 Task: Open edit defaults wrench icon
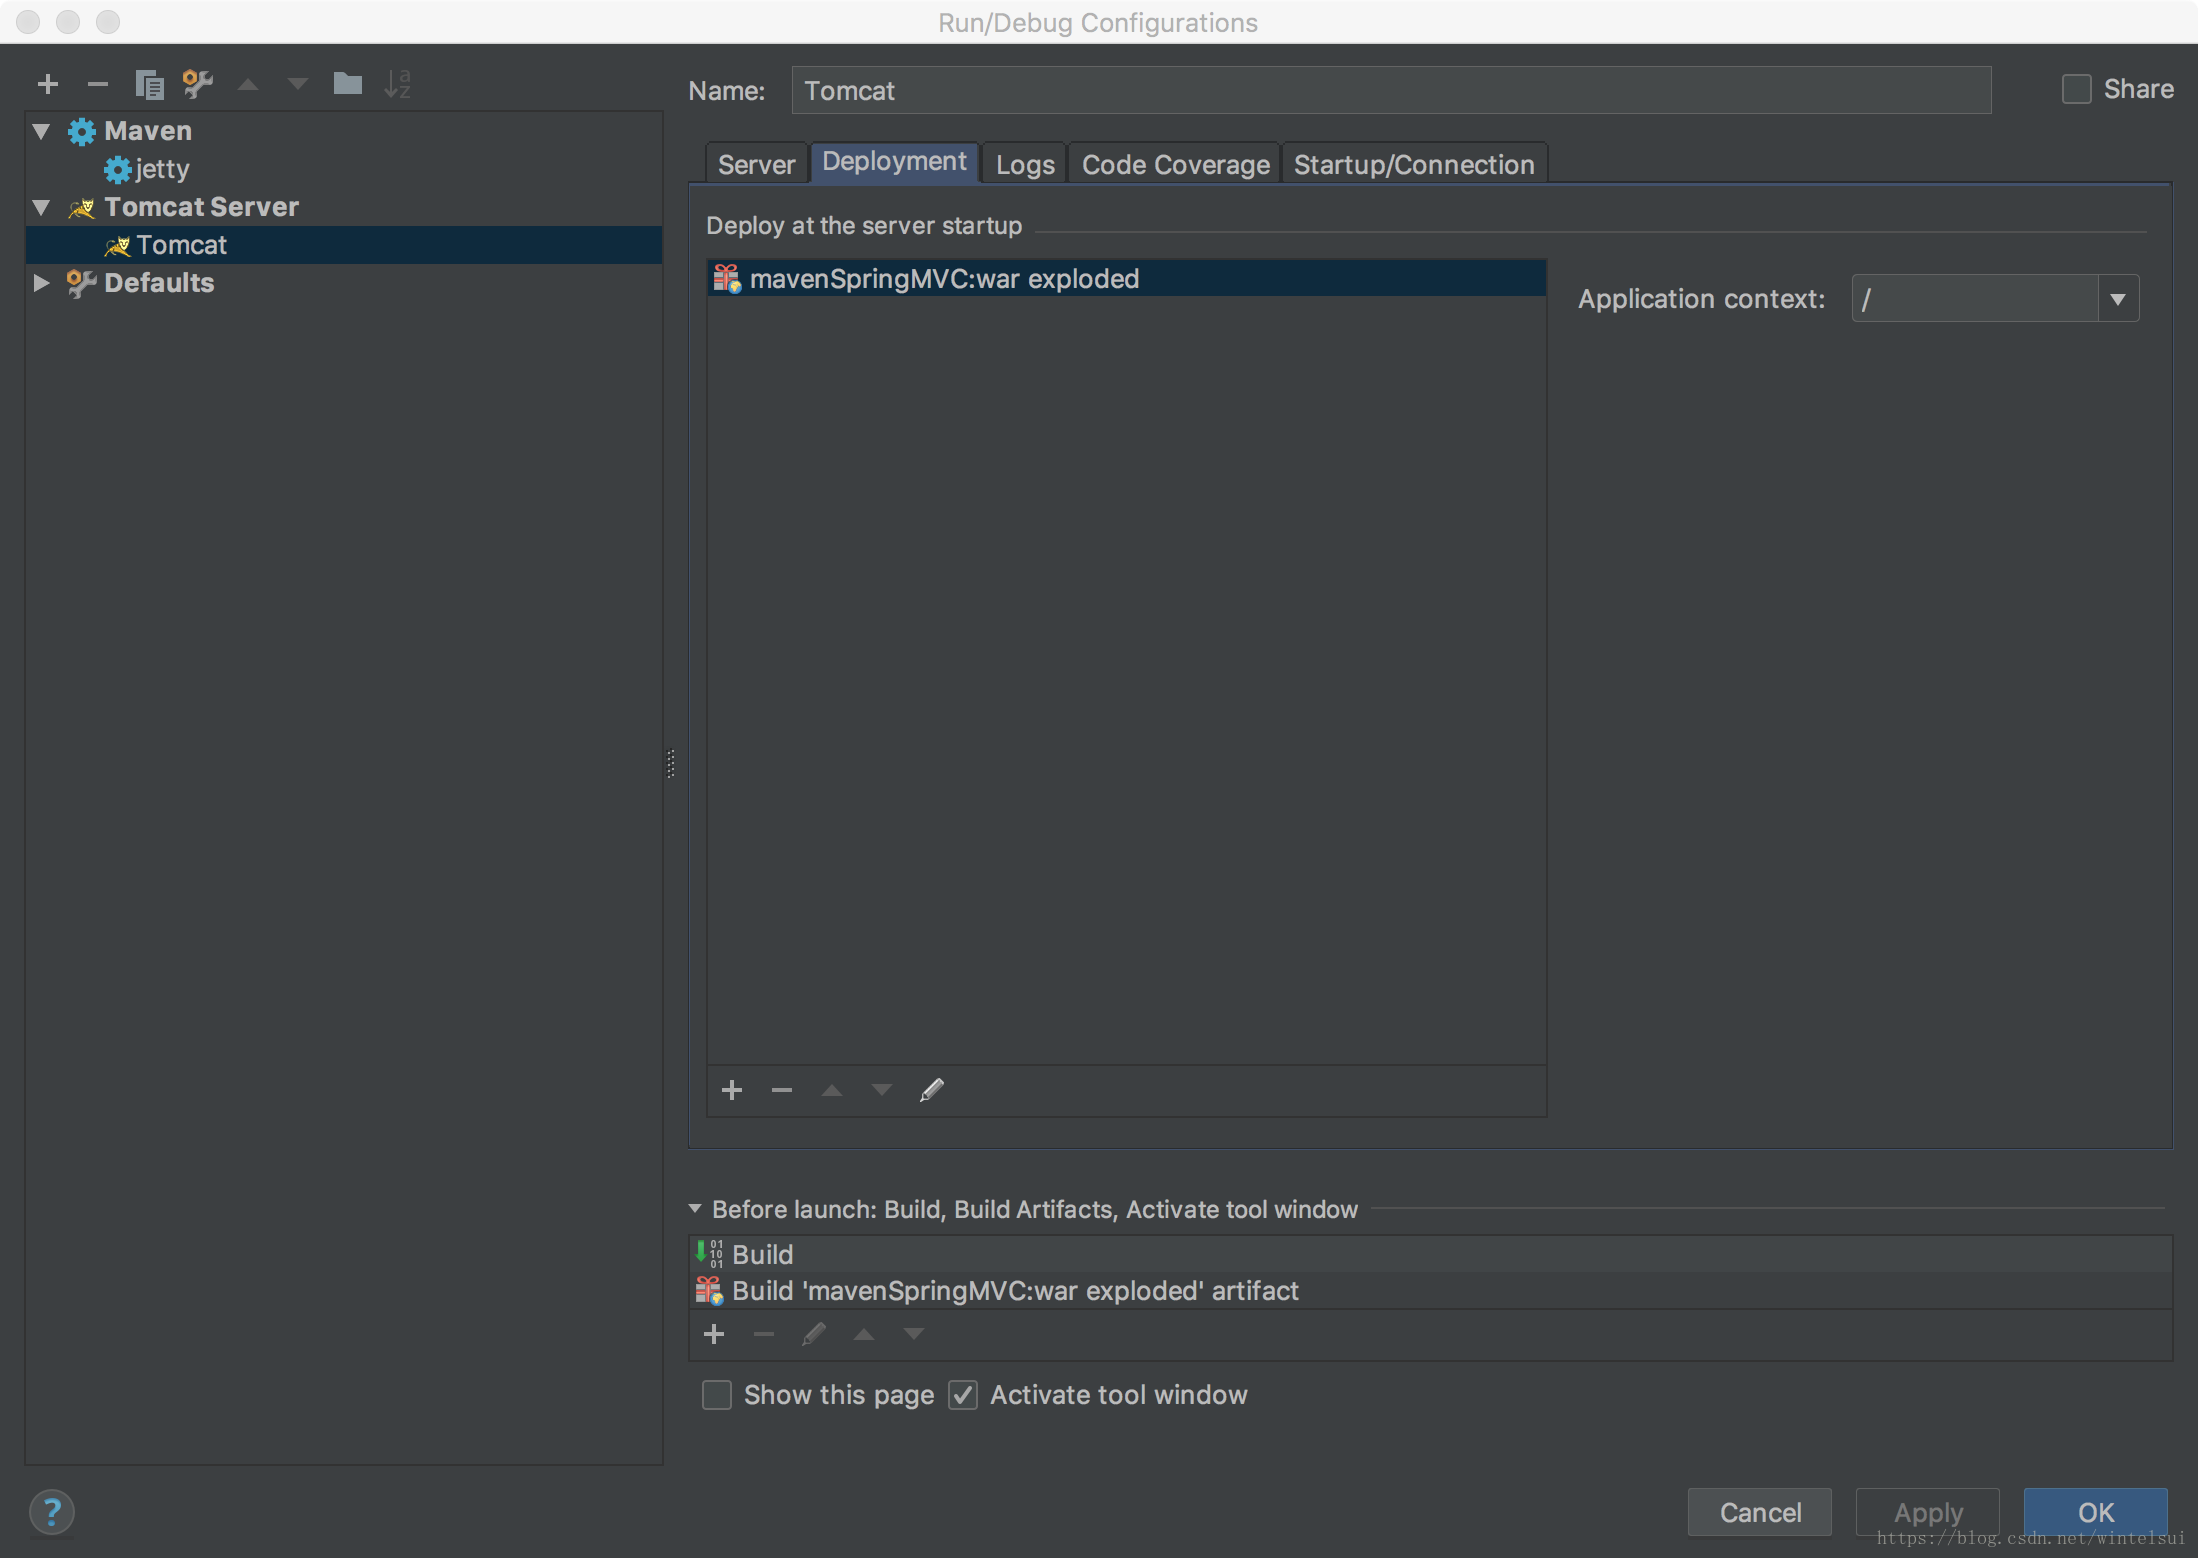click(198, 84)
